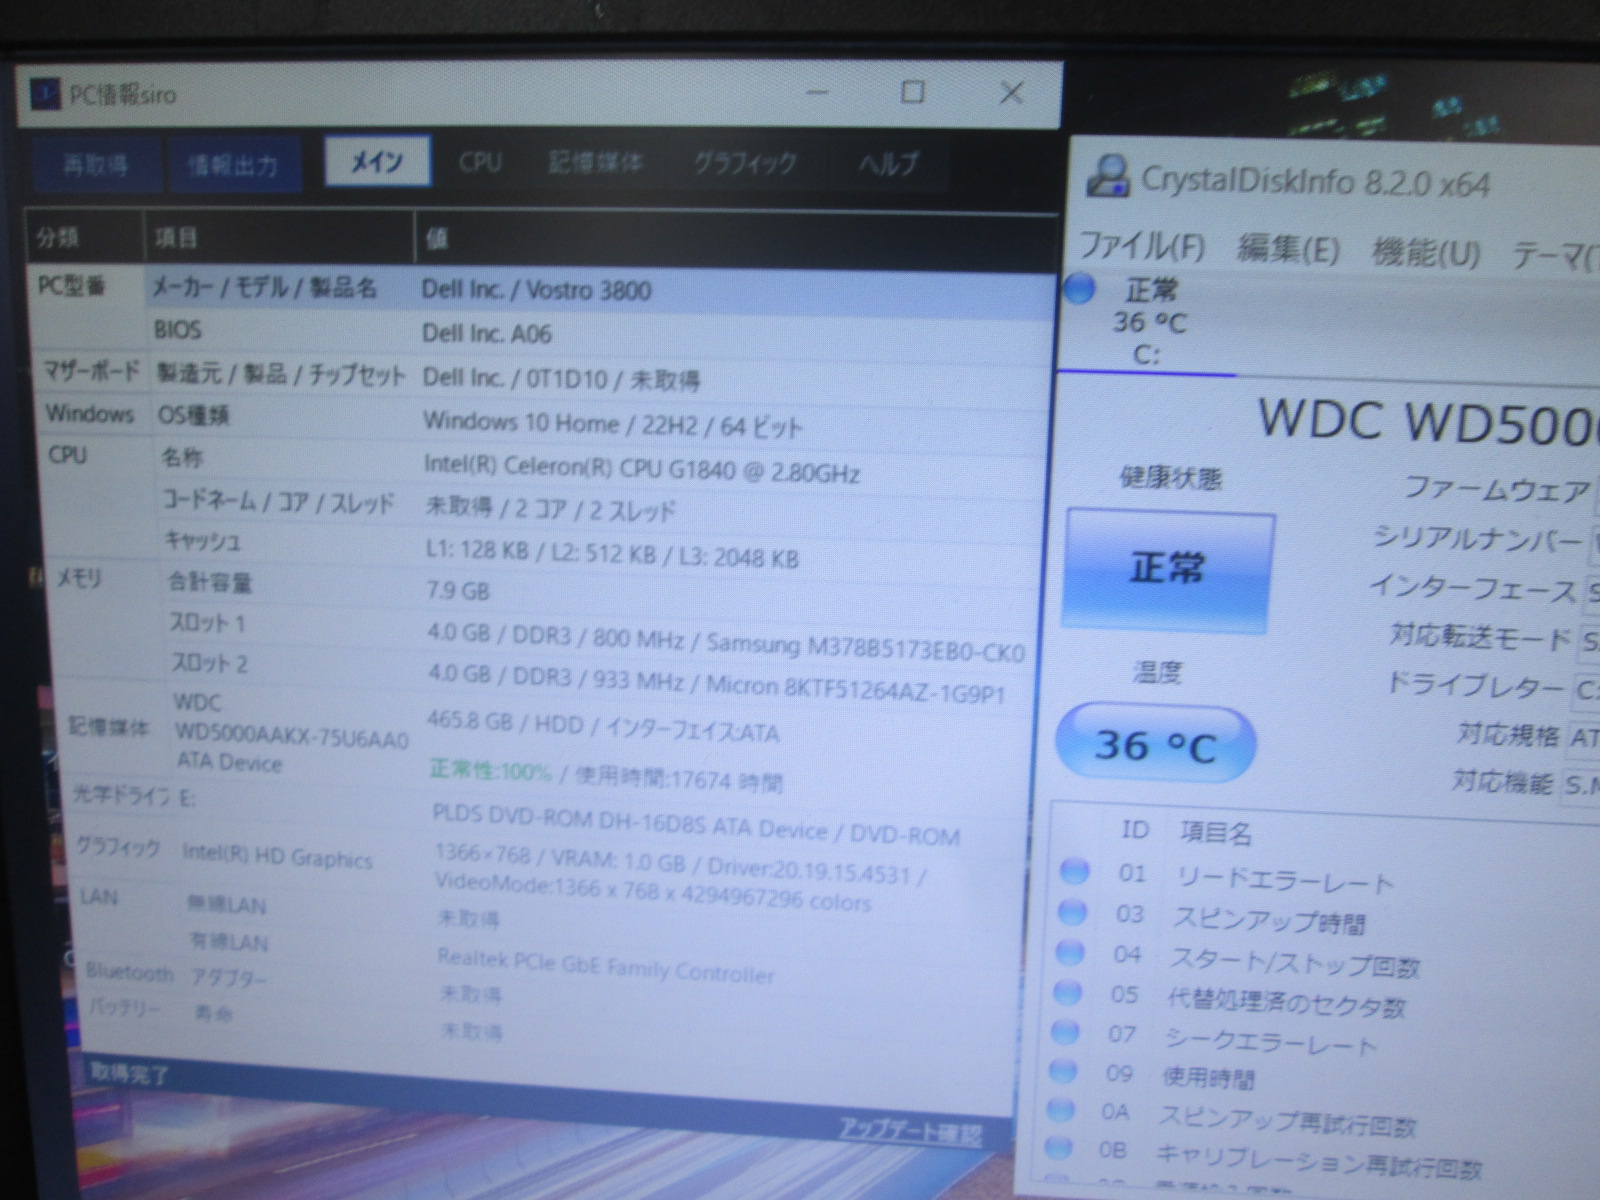Screen dimensions: 1600x1200
Task: Click the PC情報siro app icon in title bar
Action: point(46,94)
